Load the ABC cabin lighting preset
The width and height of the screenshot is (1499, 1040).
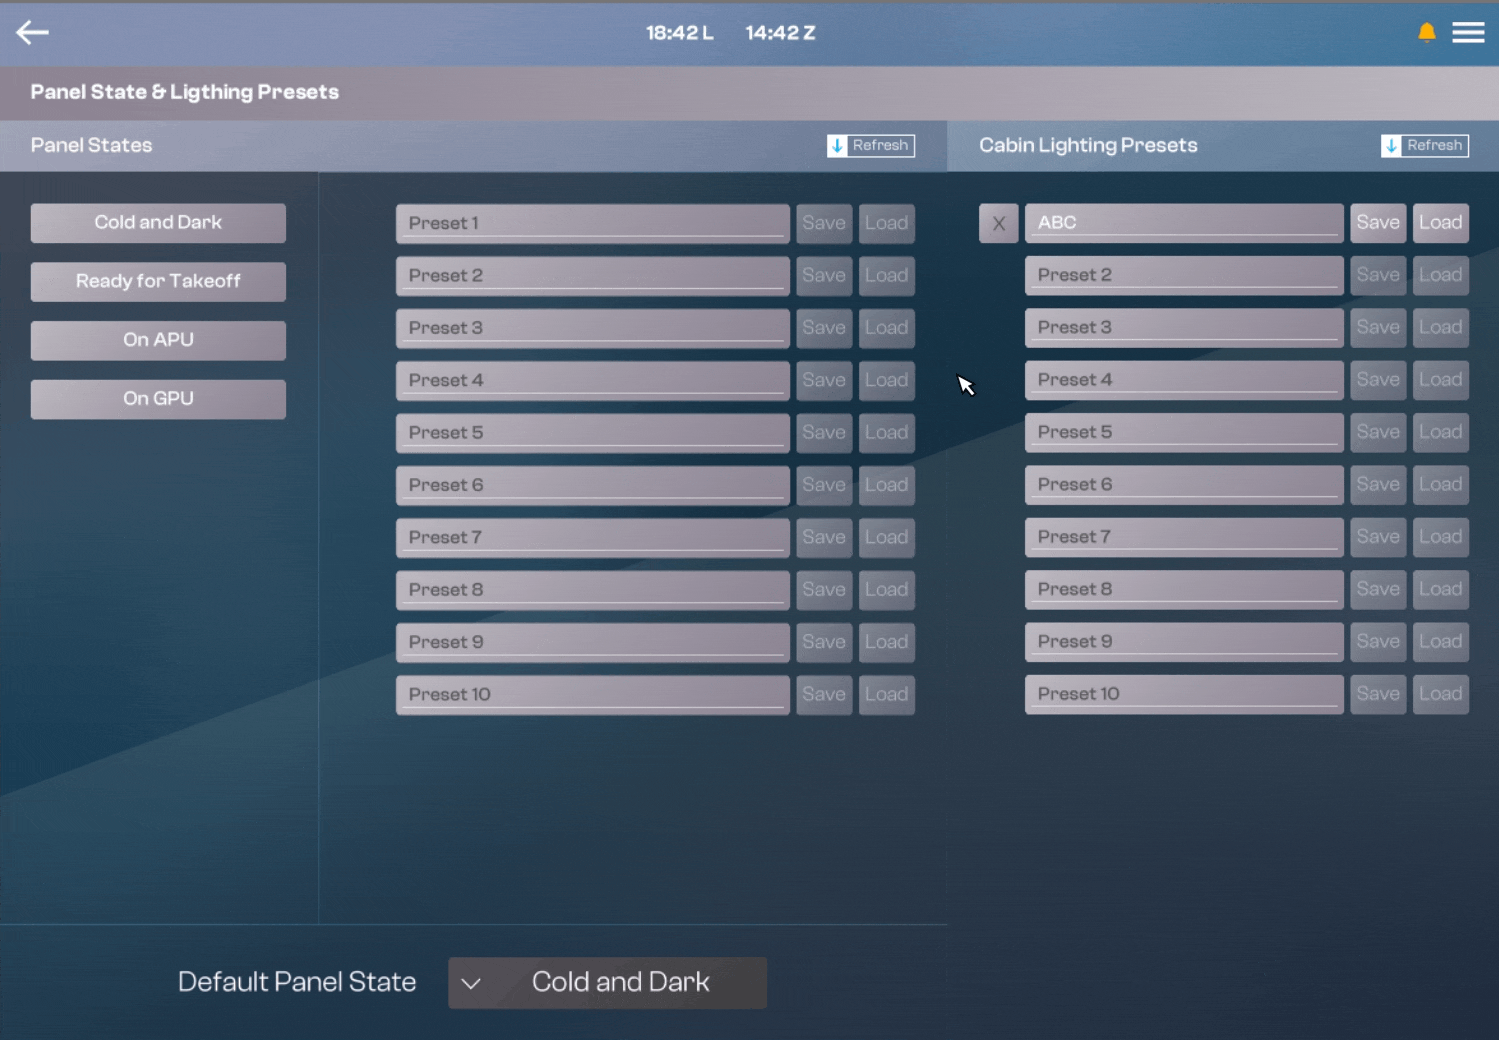(1440, 223)
